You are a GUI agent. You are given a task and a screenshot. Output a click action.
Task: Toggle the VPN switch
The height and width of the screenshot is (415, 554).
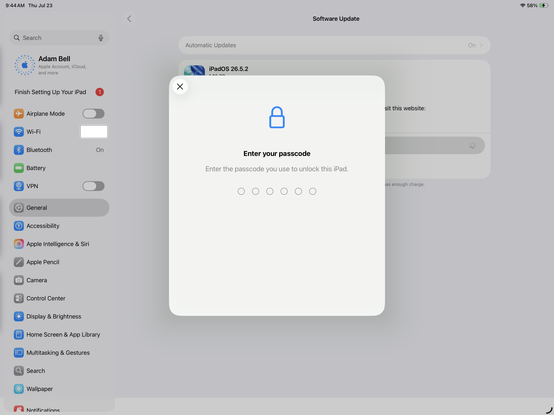pyautogui.click(x=93, y=186)
